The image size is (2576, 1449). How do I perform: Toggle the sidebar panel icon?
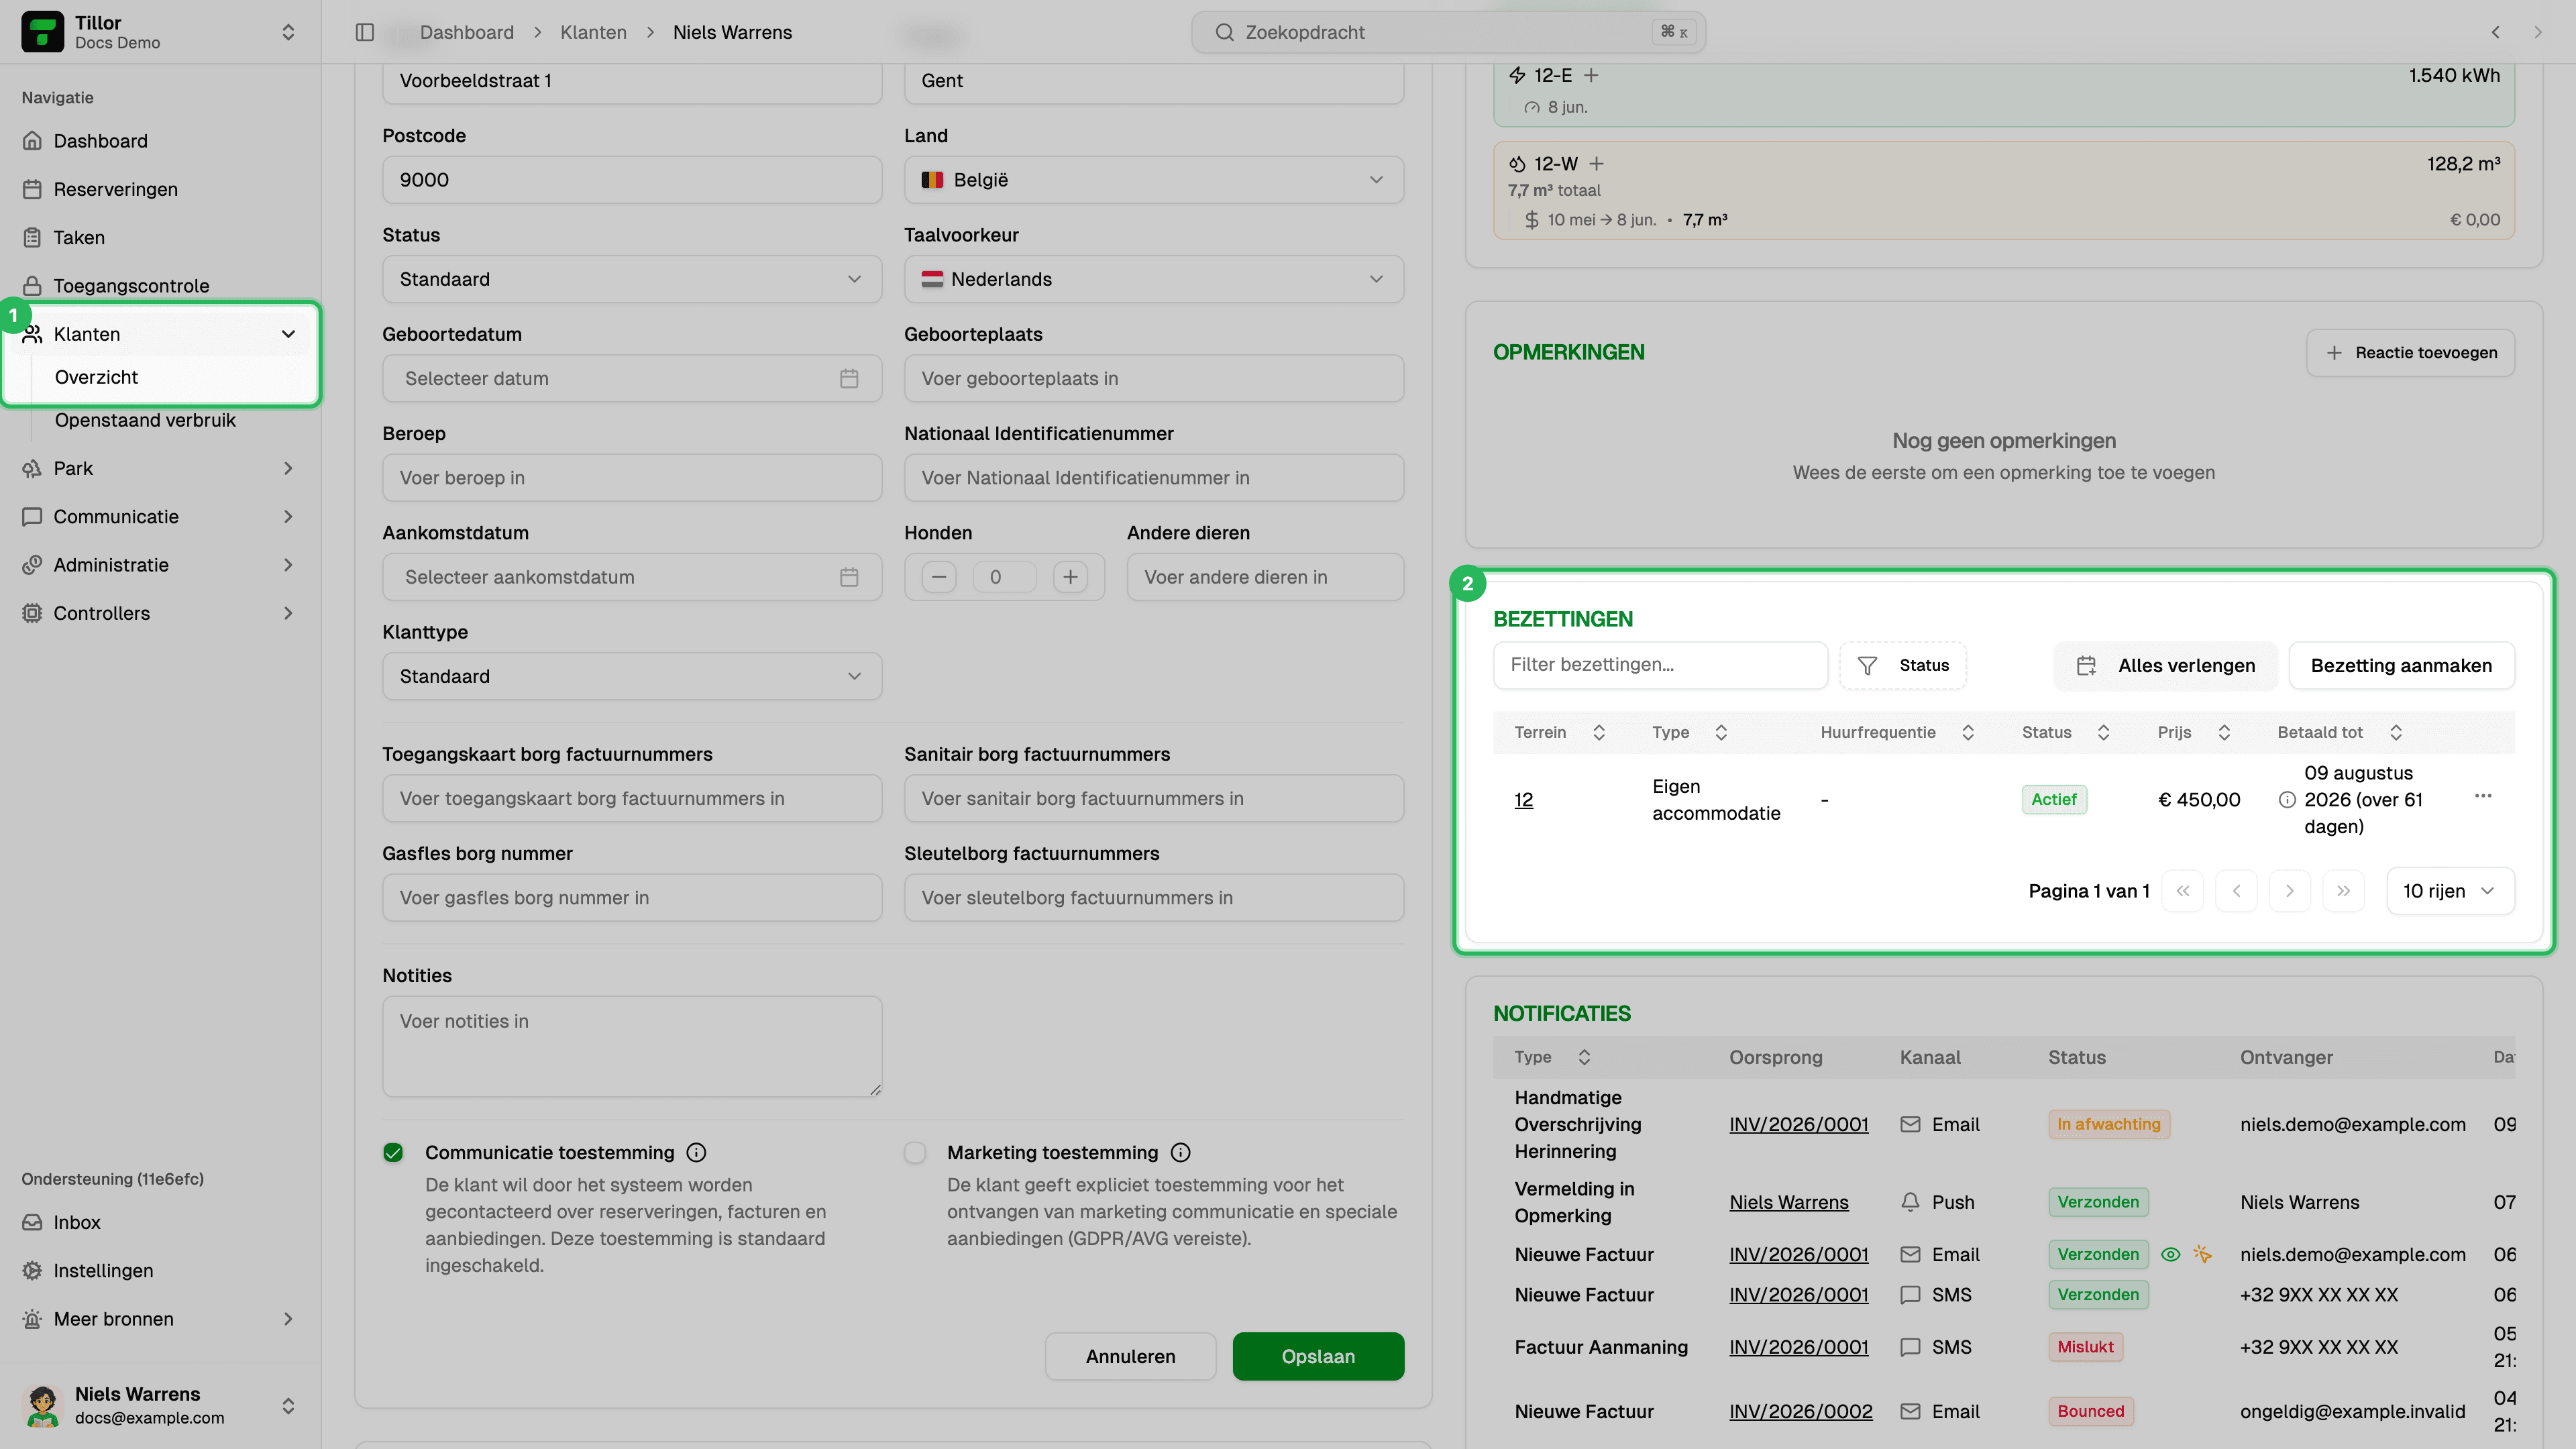click(365, 32)
